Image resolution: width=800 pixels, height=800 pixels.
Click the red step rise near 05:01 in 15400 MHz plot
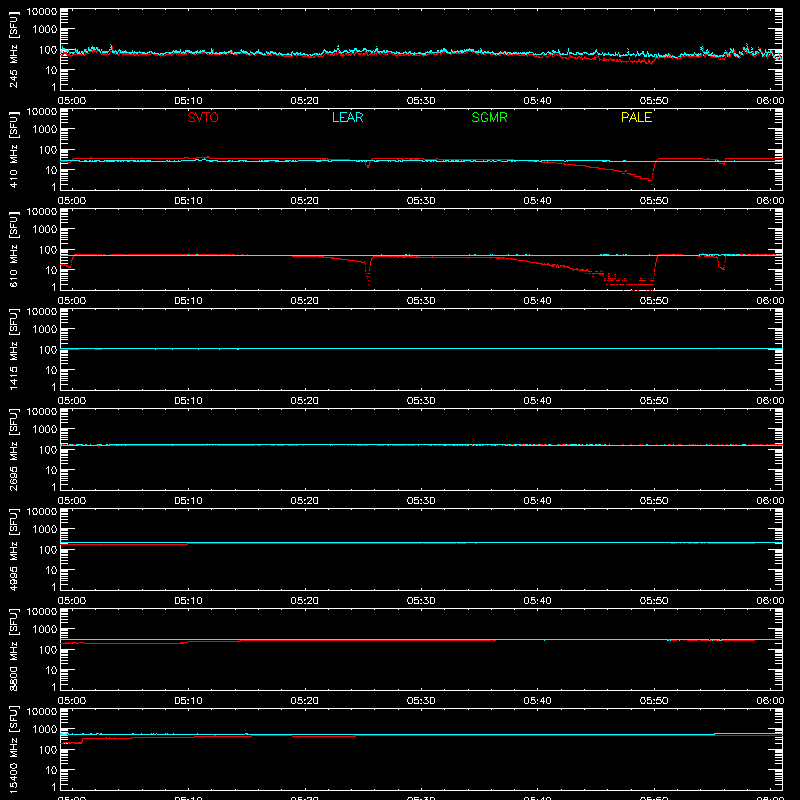[82, 740]
